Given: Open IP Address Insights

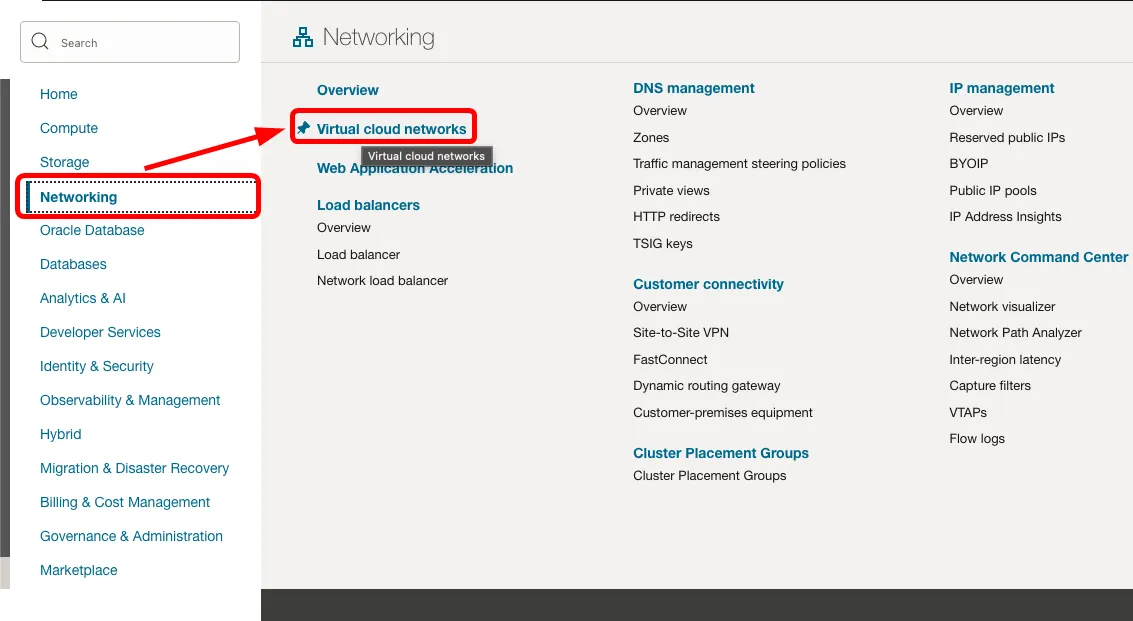Looking at the screenshot, I should pos(1005,216).
